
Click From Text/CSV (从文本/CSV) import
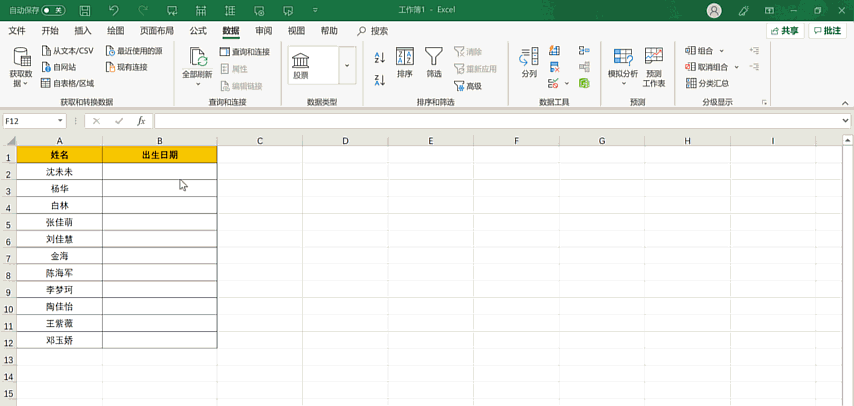(67, 51)
